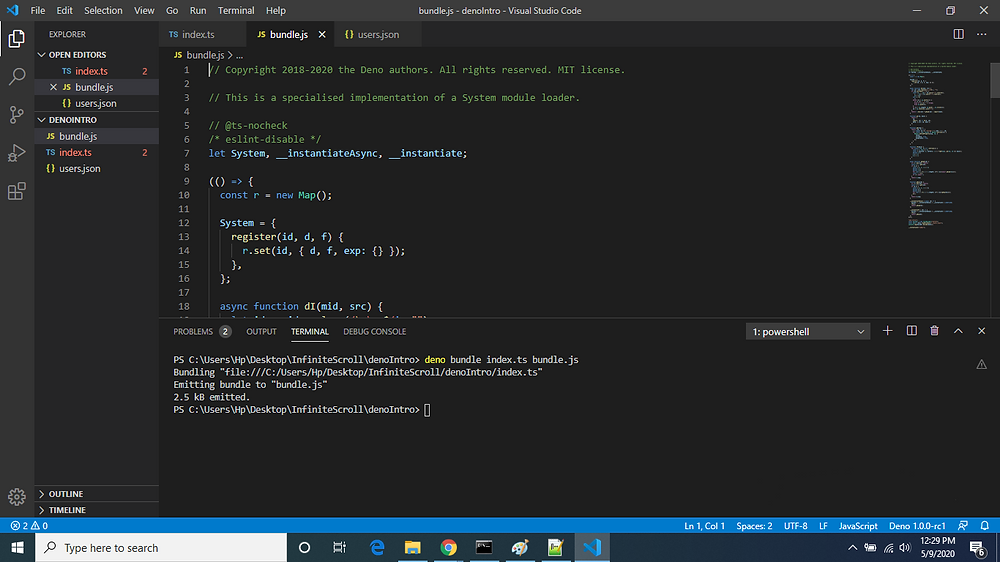The image size is (1000, 562).
Task: Open the Go menu
Action: (x=172, y=10)
